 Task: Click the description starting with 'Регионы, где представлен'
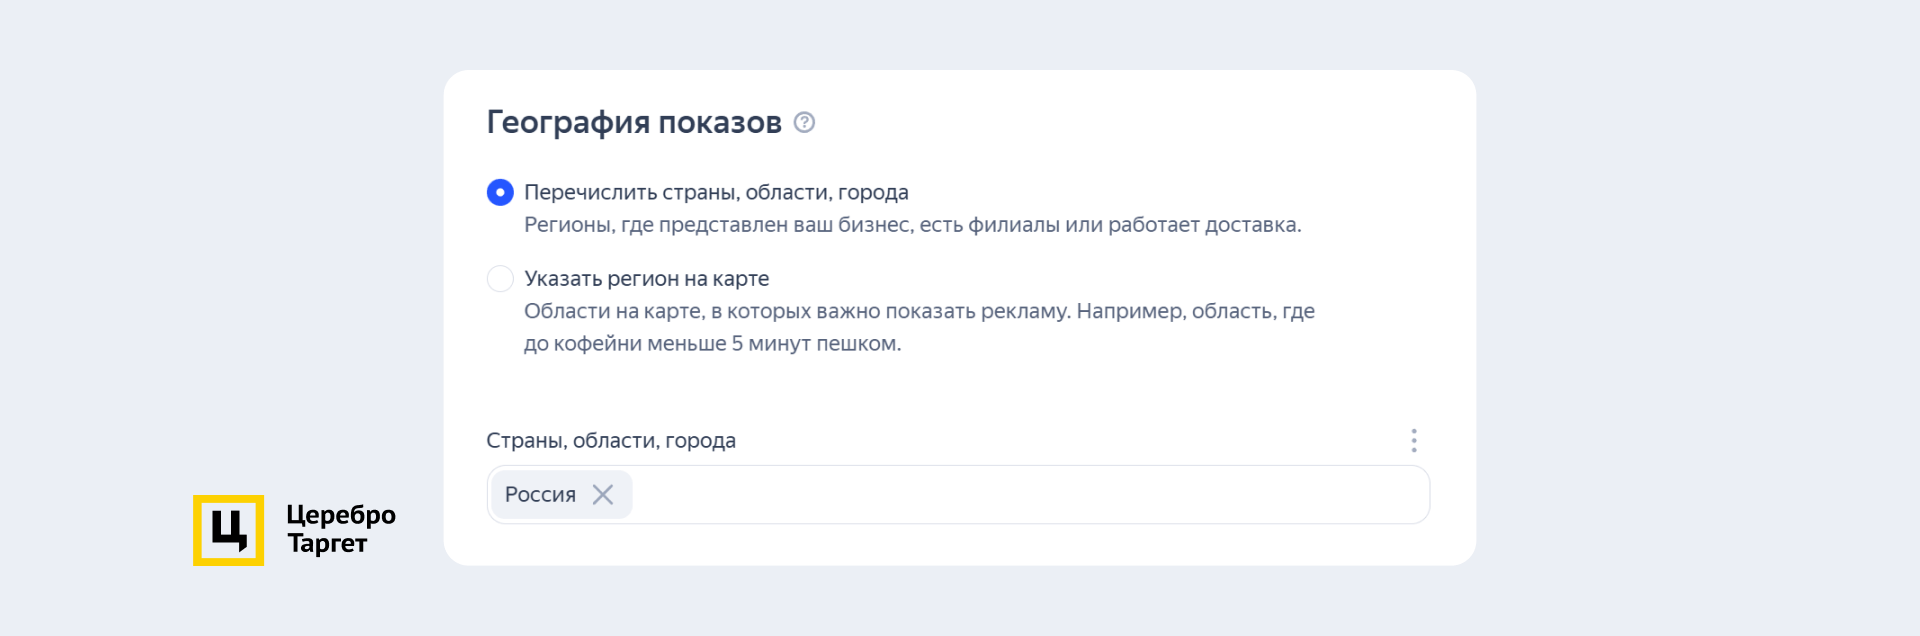[x=912, y=225]
